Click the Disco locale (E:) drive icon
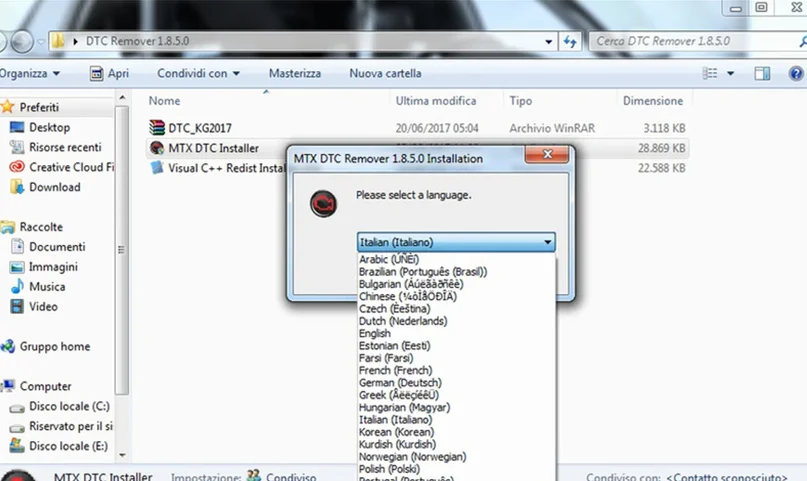807x481 pixels. 17,446
